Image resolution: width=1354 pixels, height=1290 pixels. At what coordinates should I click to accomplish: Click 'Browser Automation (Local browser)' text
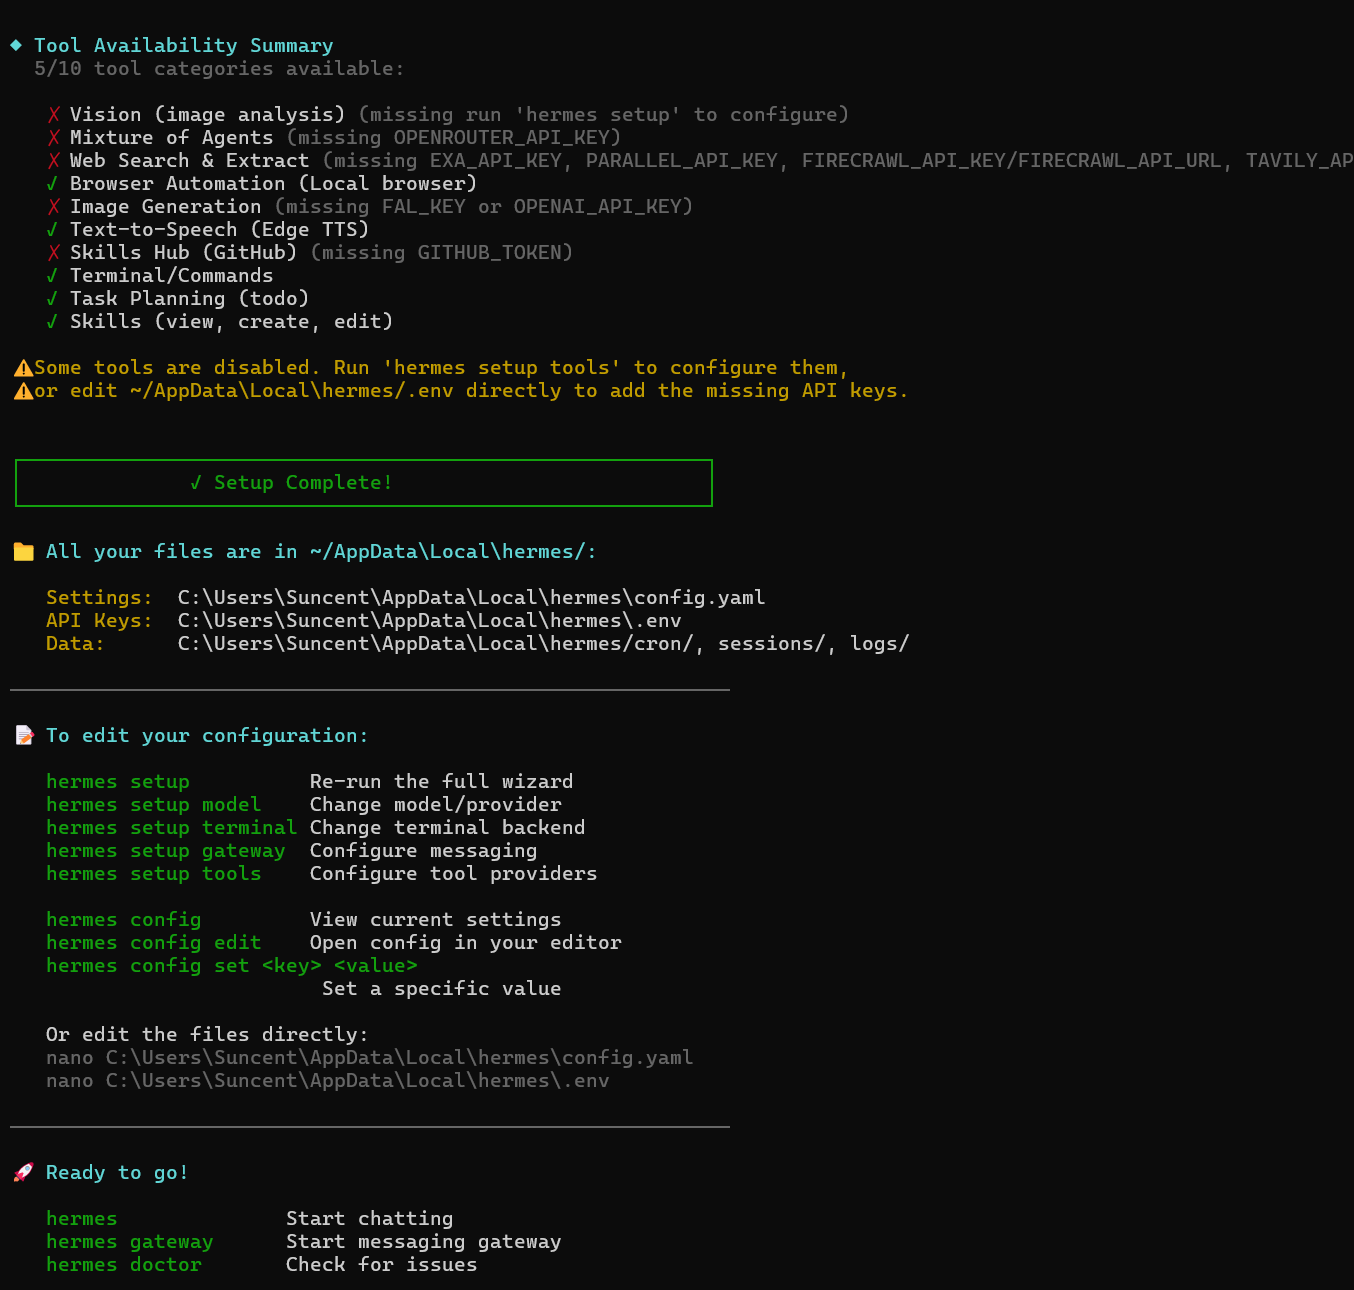[273, 184]
